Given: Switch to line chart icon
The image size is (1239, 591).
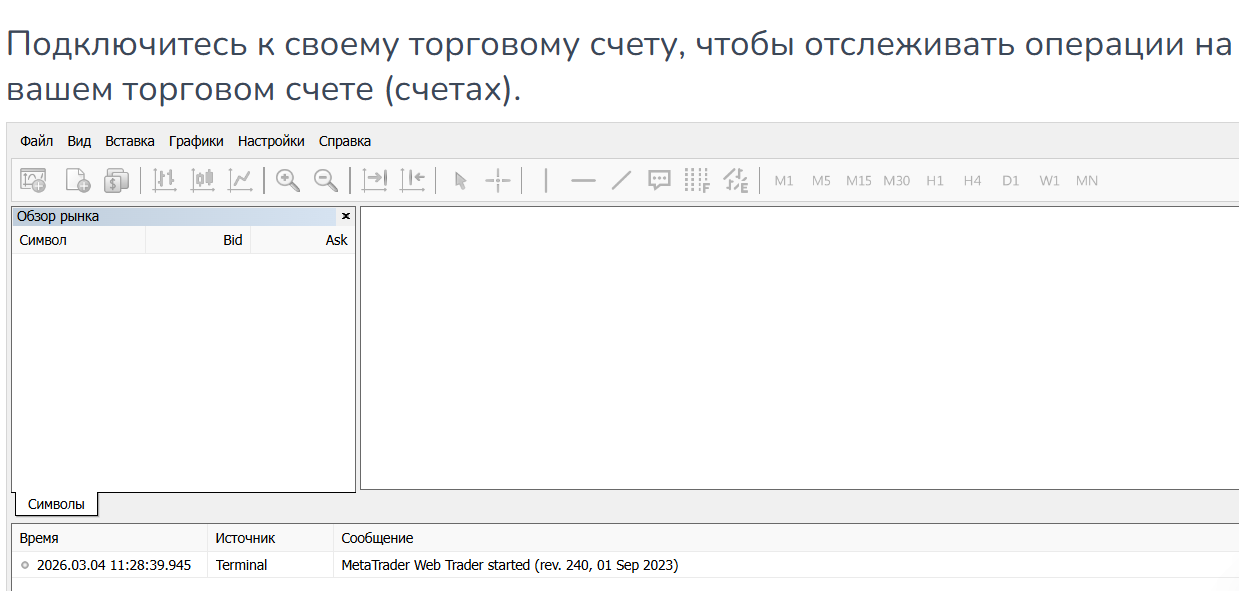Looking at the screenshot, I should pyautogui.click(x=240, y=180).
